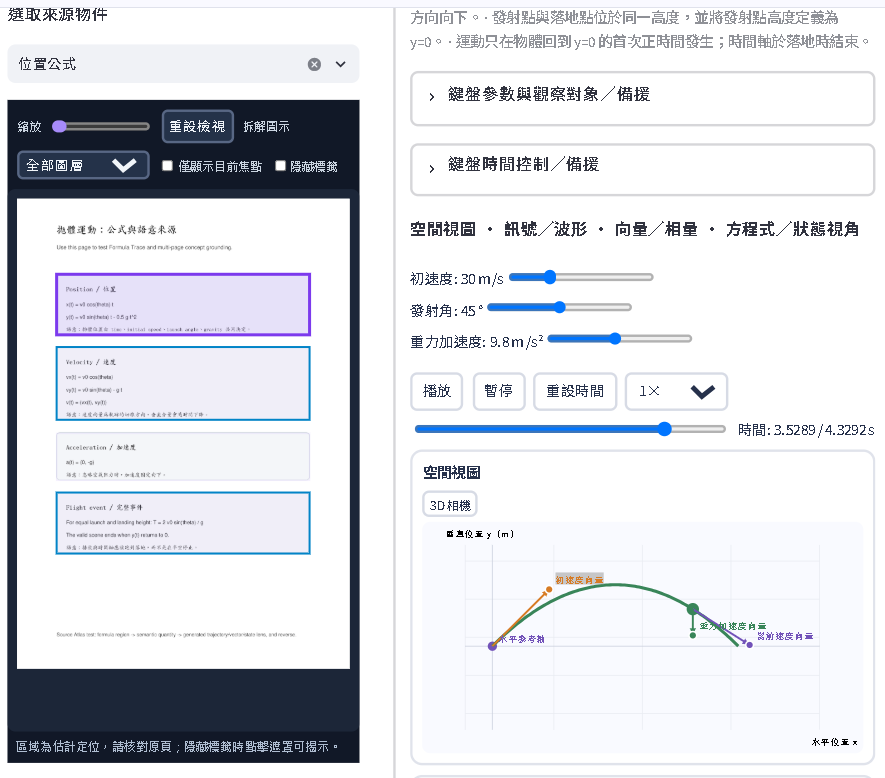Click the 重設檢視 button
Viewport: 885px width, 778px height.
[198, 126]
